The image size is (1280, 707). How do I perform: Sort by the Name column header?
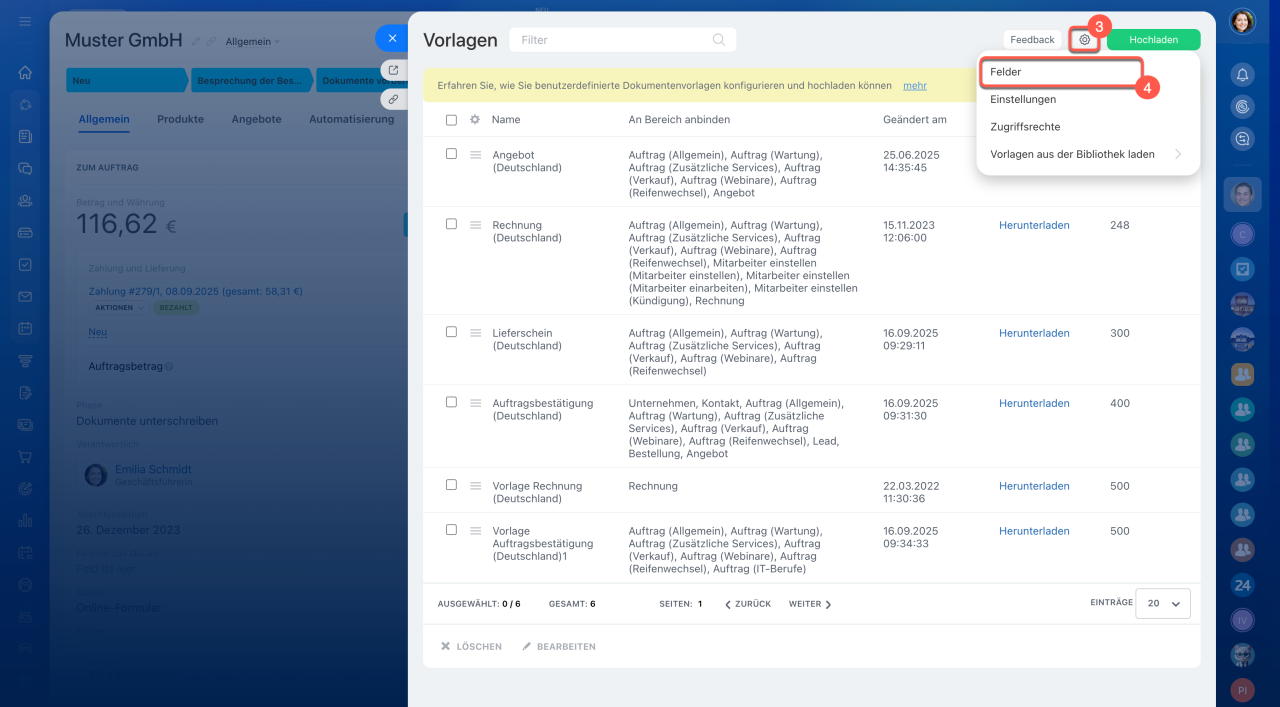click(506, 120)
